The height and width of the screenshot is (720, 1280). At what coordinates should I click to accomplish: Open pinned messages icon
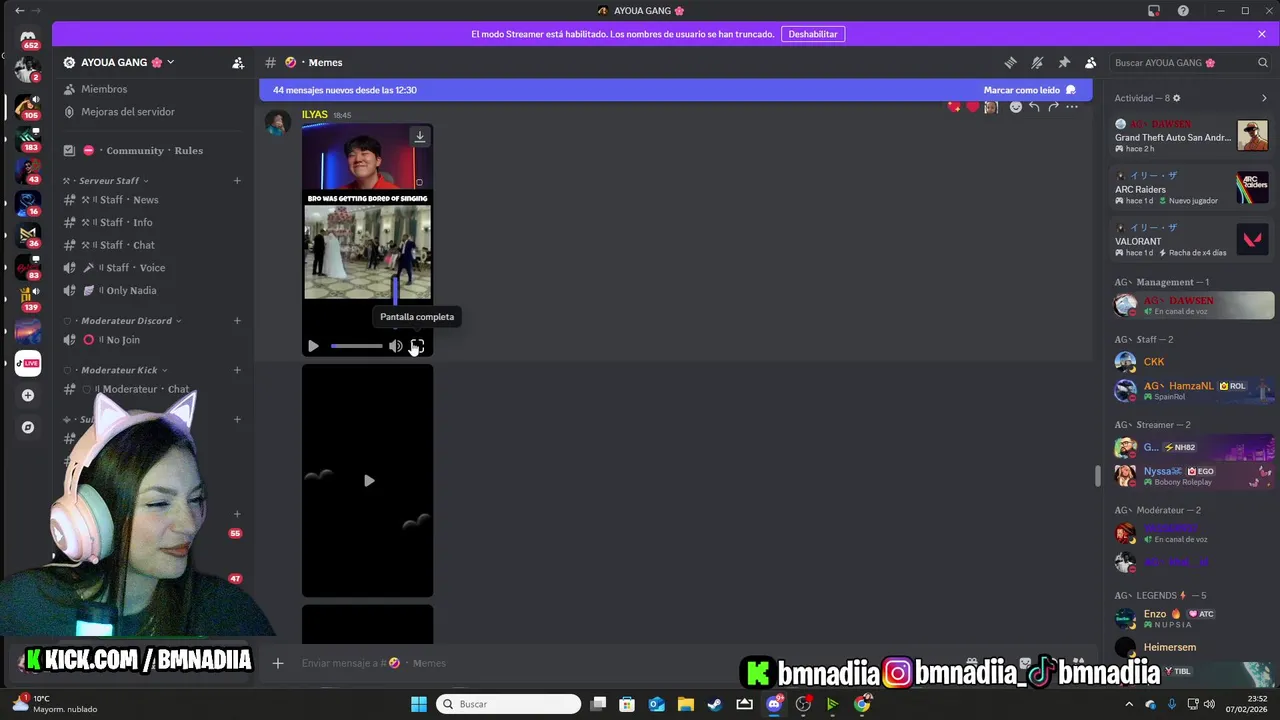tap(1064, 62)
